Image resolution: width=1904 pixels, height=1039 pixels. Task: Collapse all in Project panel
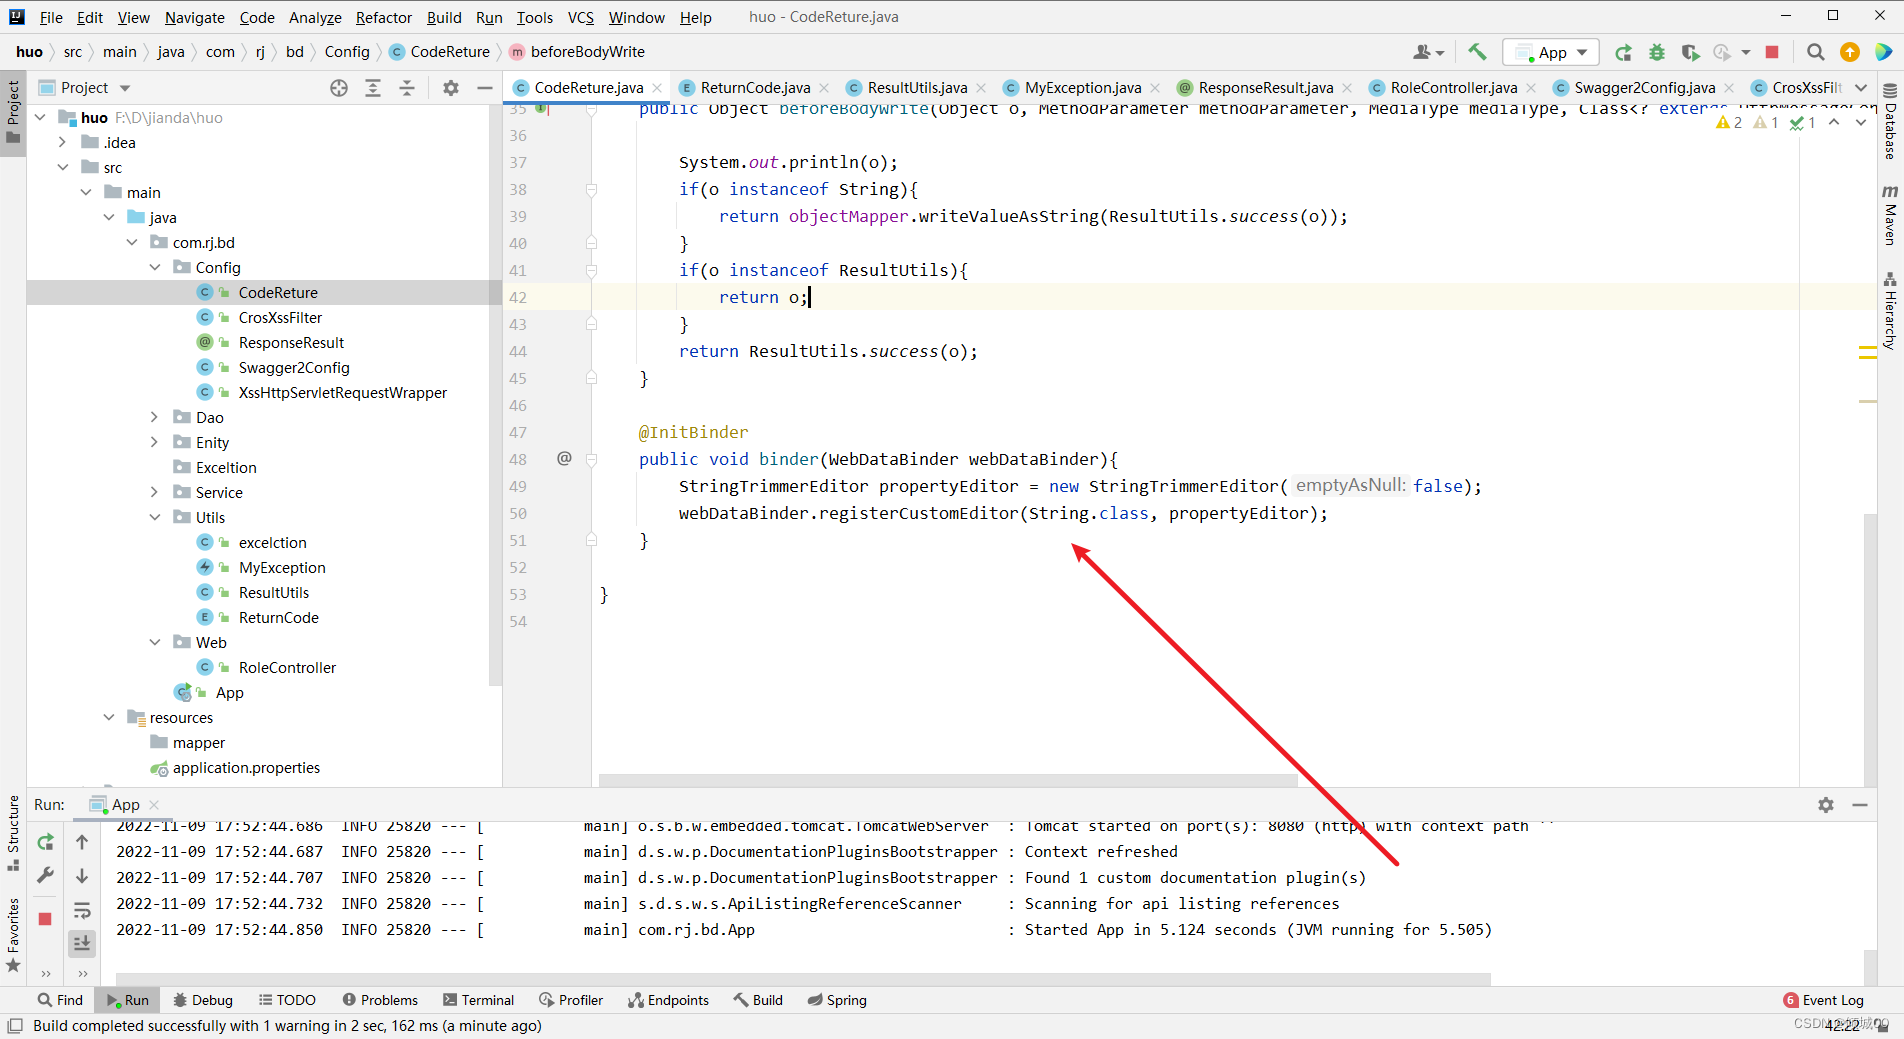(407, 88)
